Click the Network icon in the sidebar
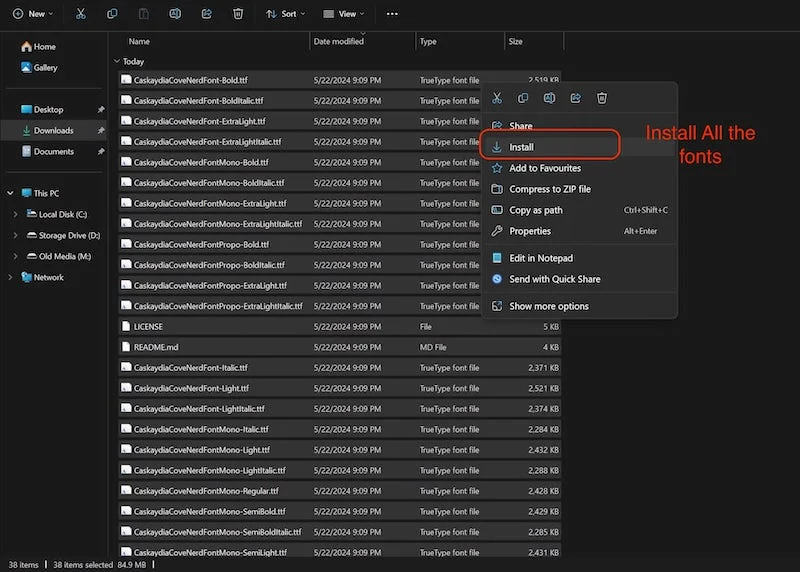The image size is (800, 572). 27,277
